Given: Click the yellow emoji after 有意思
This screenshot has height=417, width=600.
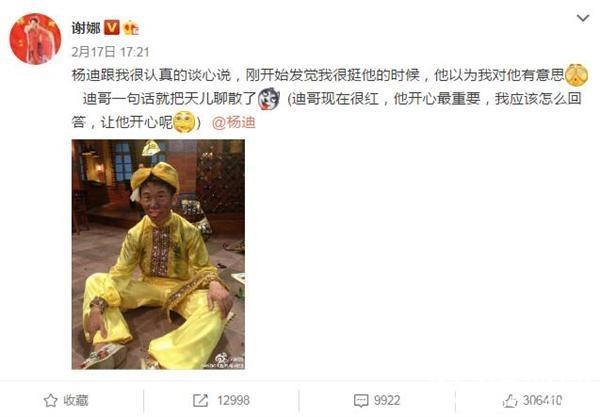Looking at the screenshot, I should (576, 75).
